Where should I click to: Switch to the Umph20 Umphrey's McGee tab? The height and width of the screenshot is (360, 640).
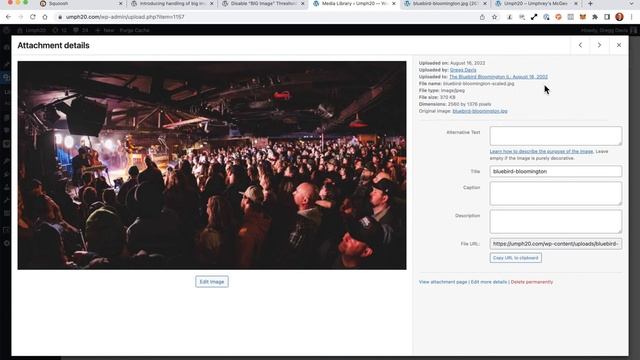[x=536, y=4]
